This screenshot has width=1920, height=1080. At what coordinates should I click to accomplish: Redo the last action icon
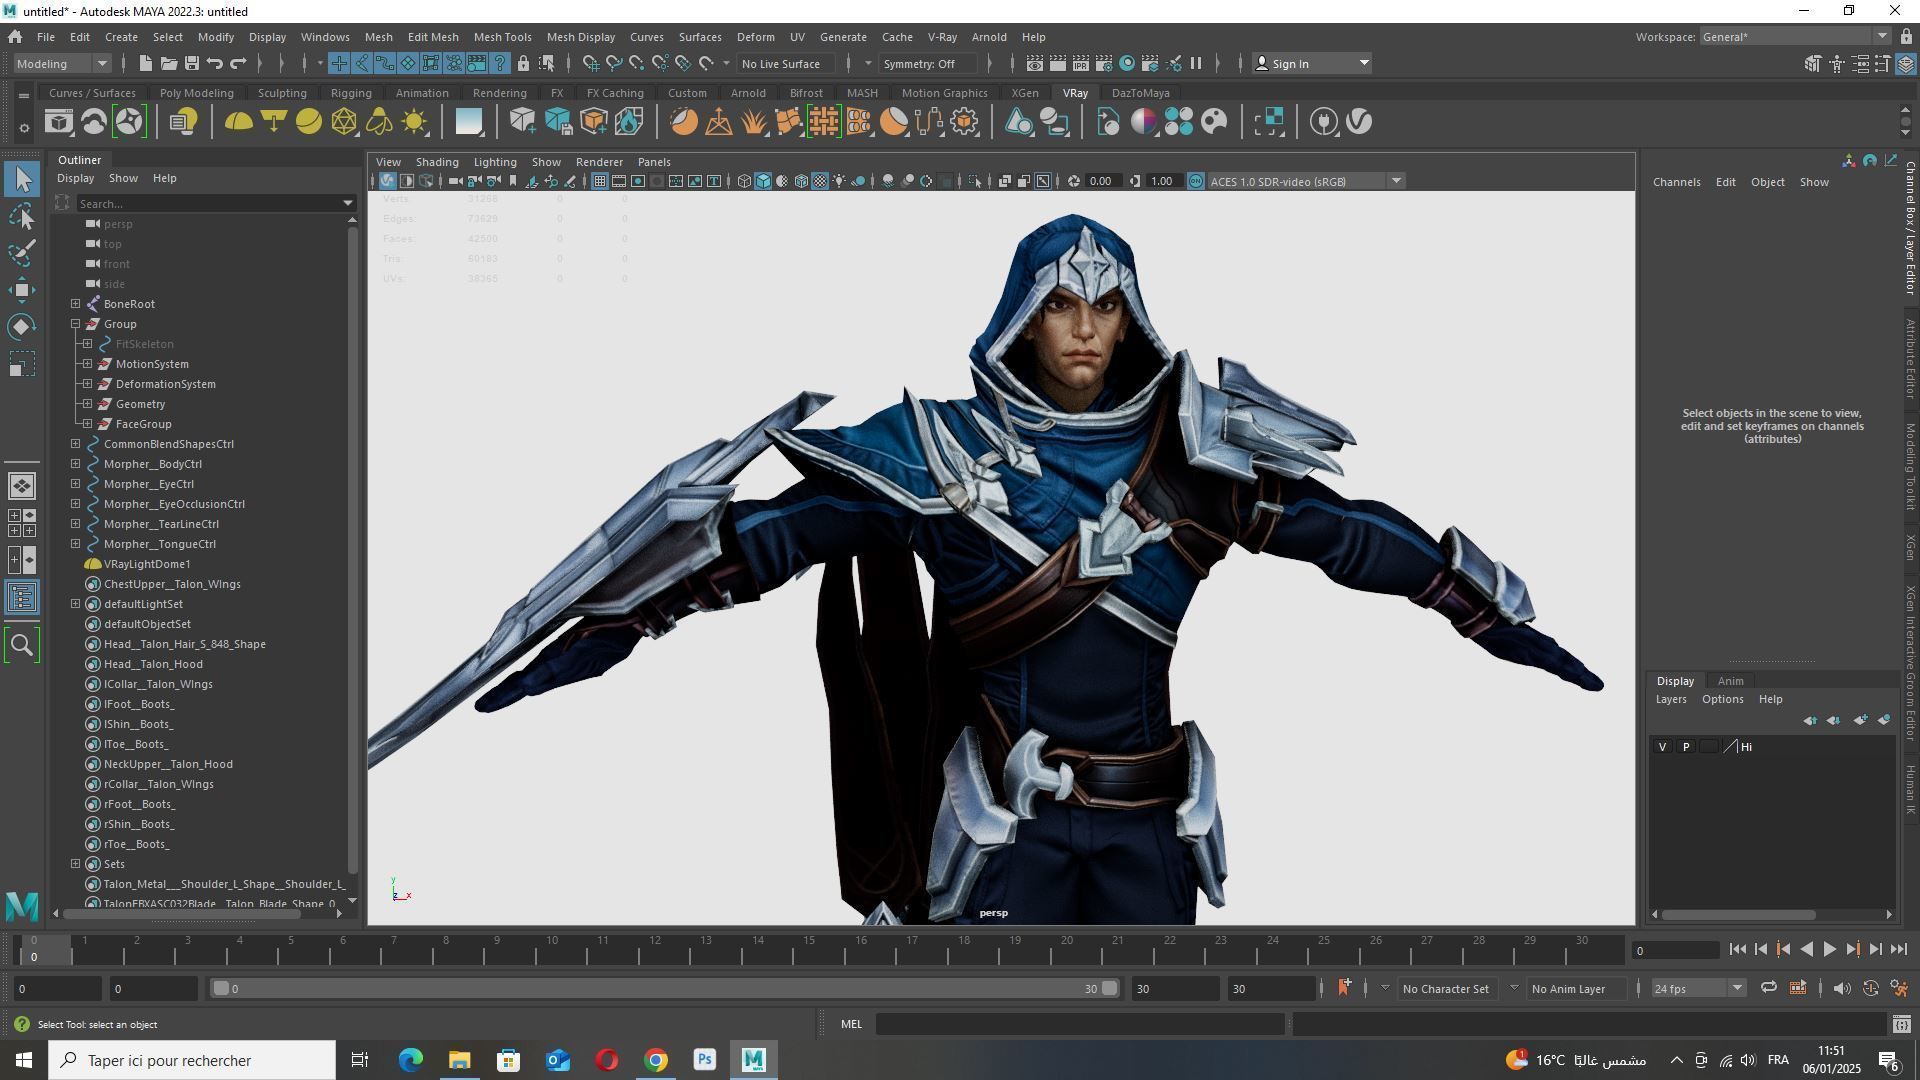238,64
